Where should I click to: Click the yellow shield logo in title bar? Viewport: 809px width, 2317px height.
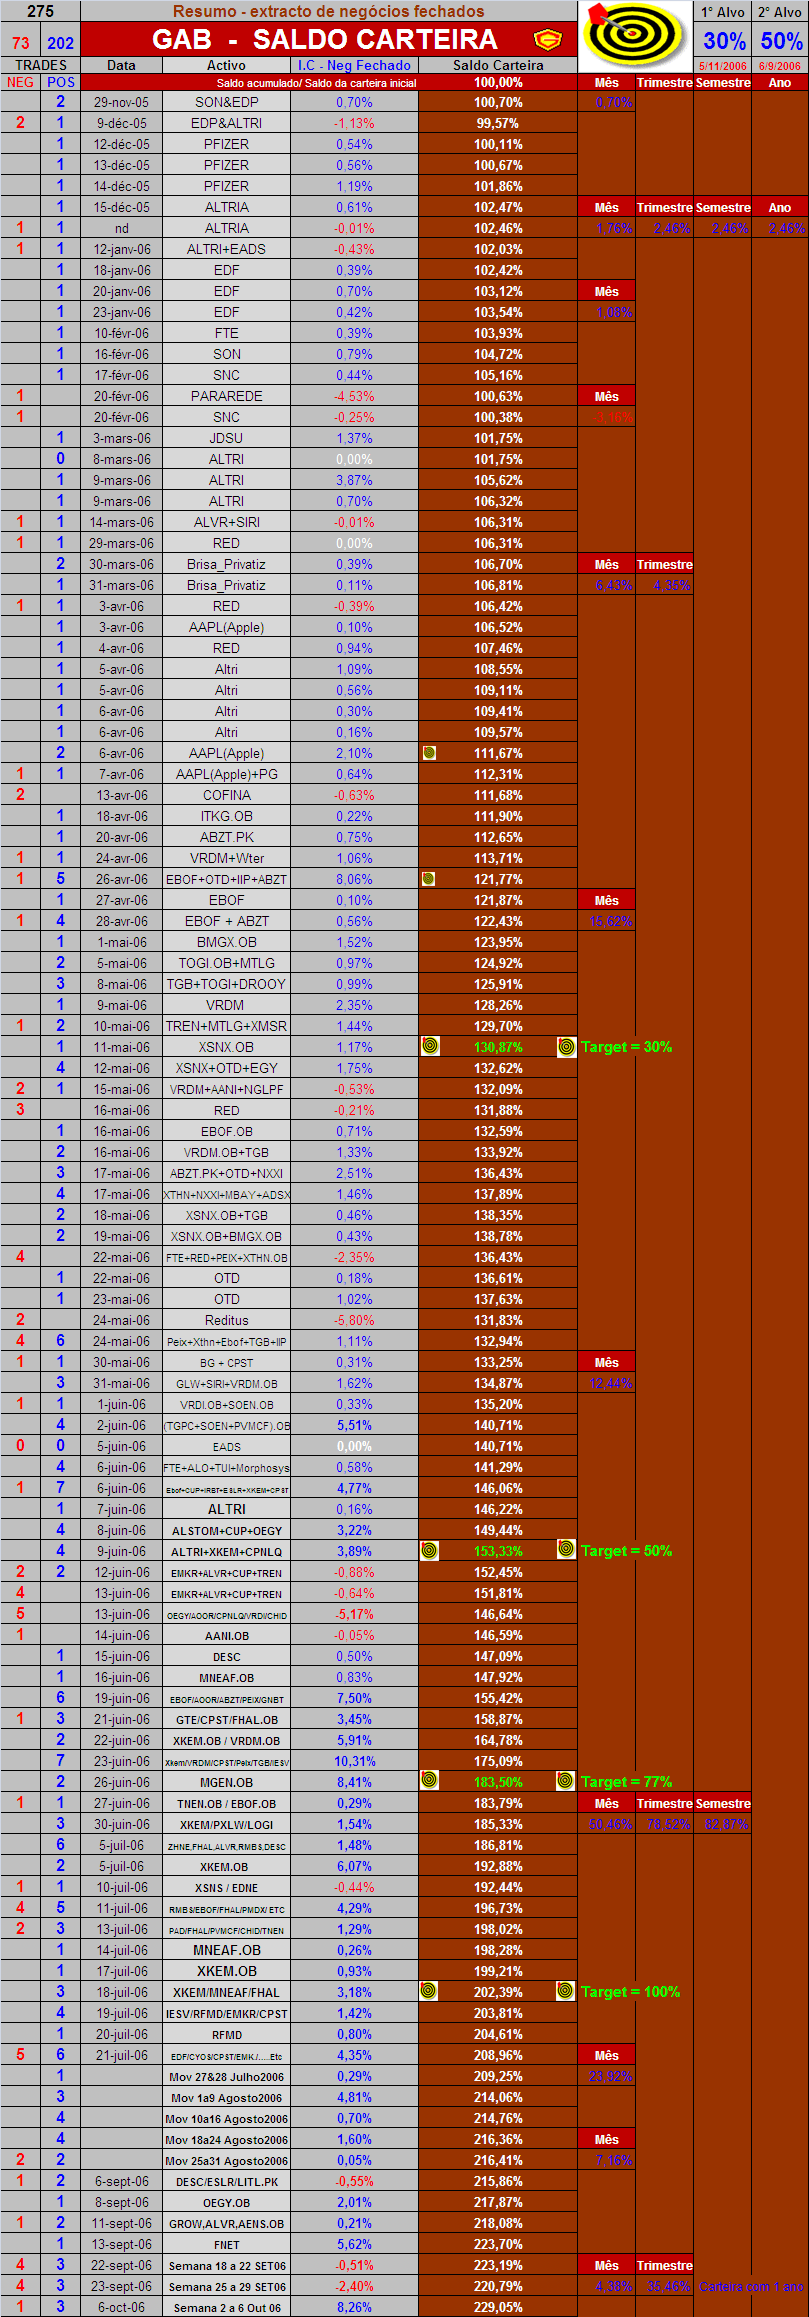click(x=547, y=40)
